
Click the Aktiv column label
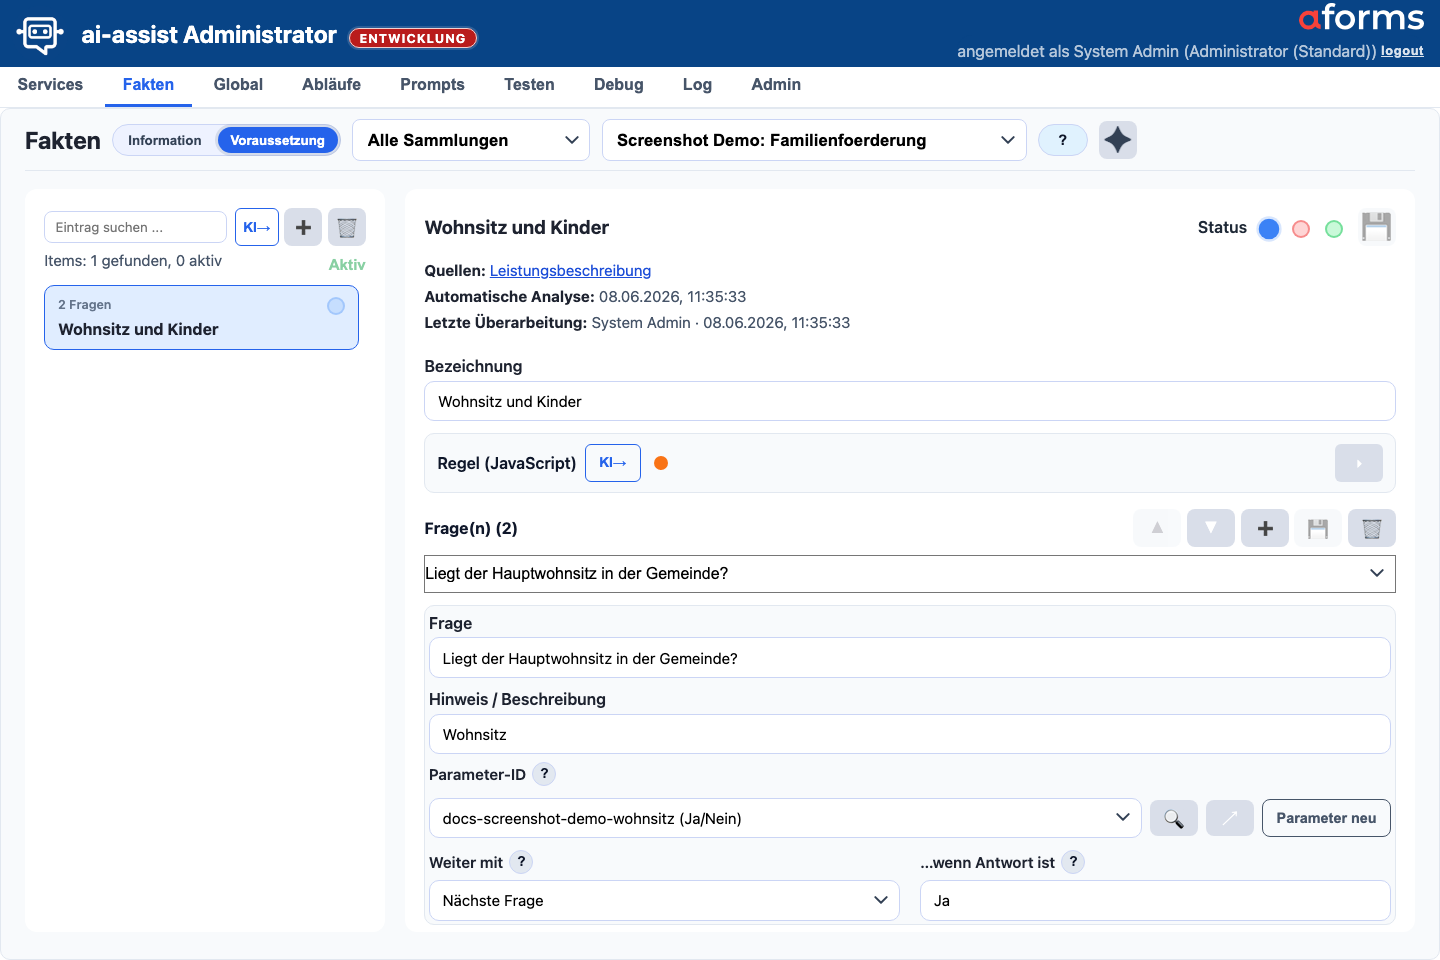347,265
